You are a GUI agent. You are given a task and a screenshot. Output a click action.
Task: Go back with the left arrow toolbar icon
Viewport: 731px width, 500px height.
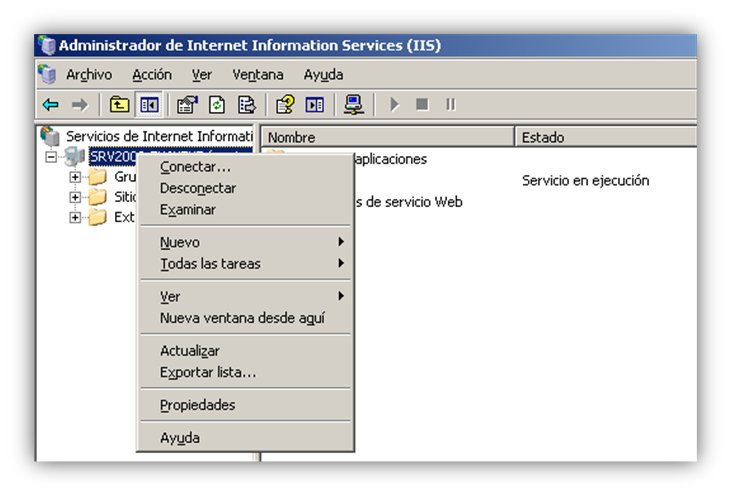click(x=51, y=105)
